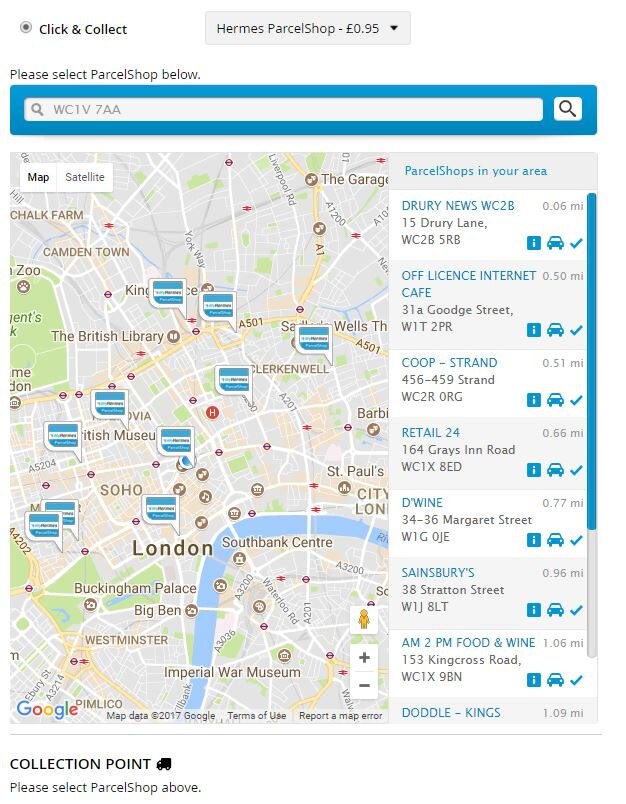
Task: Select Retail 24 with checkmark icon
Action: click(x=576, y=470)
